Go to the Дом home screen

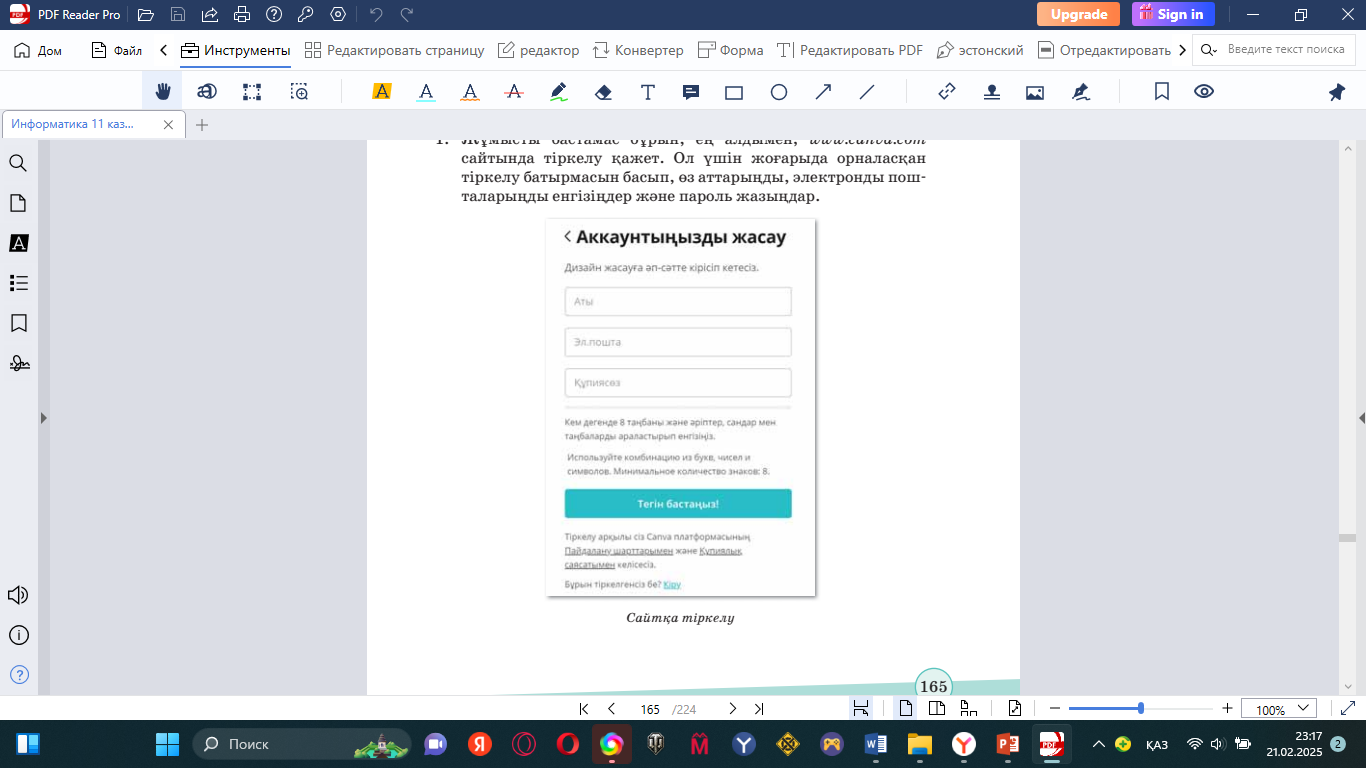(x=38, y=50)
